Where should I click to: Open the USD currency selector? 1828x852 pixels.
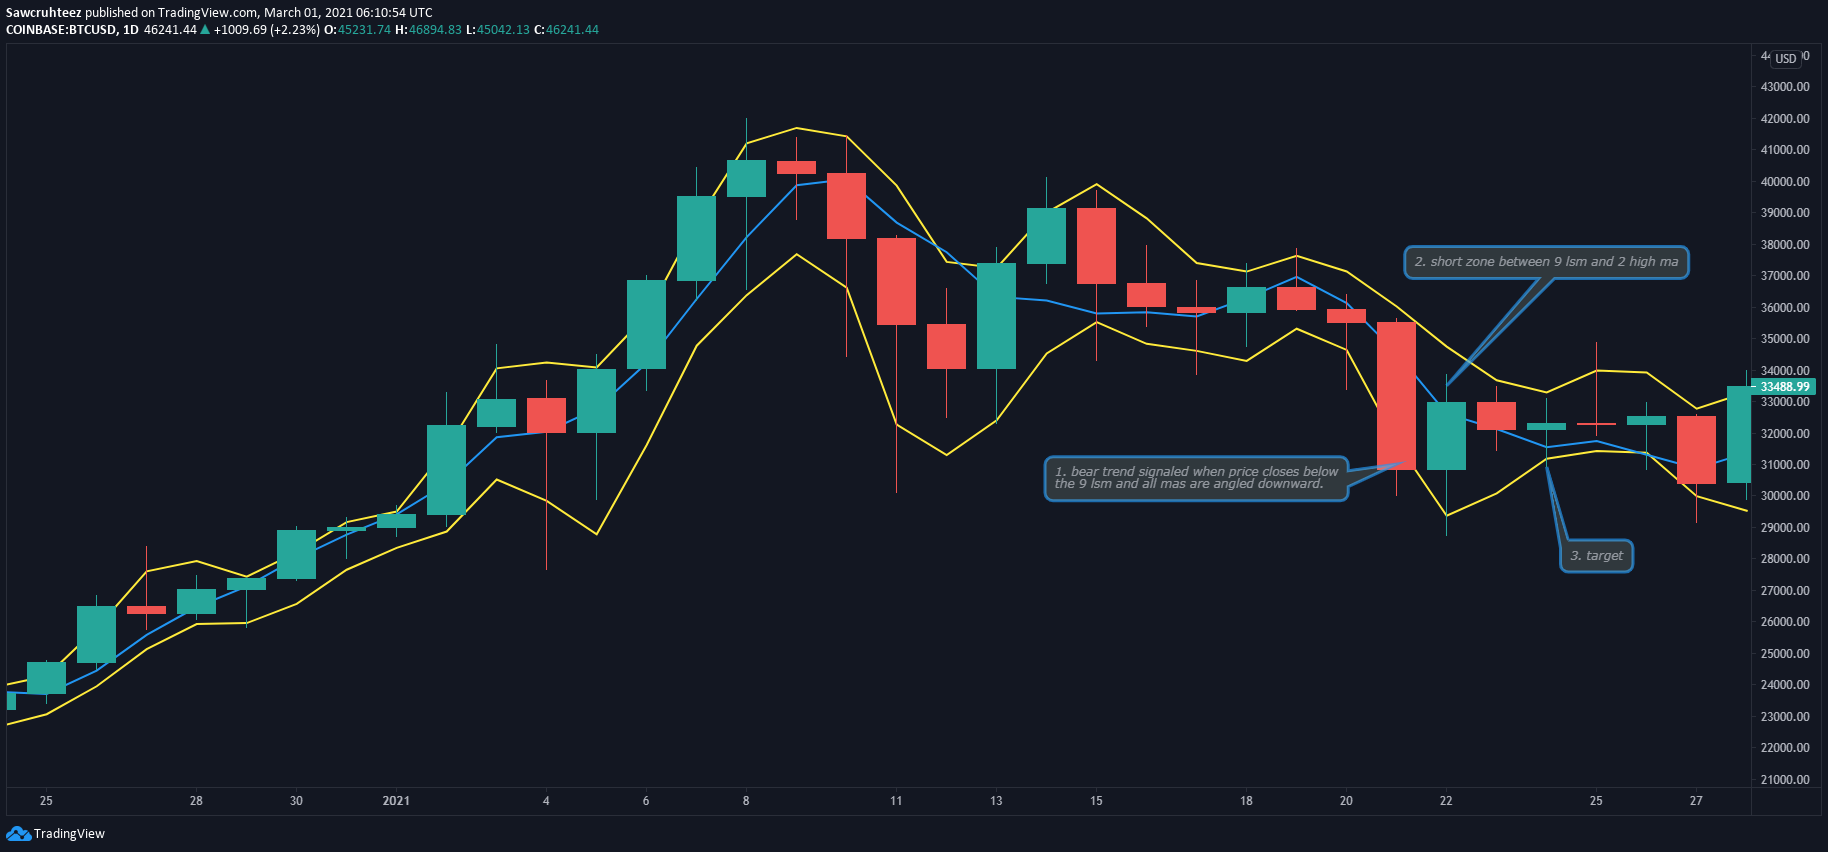click(x=1786, y=59)
